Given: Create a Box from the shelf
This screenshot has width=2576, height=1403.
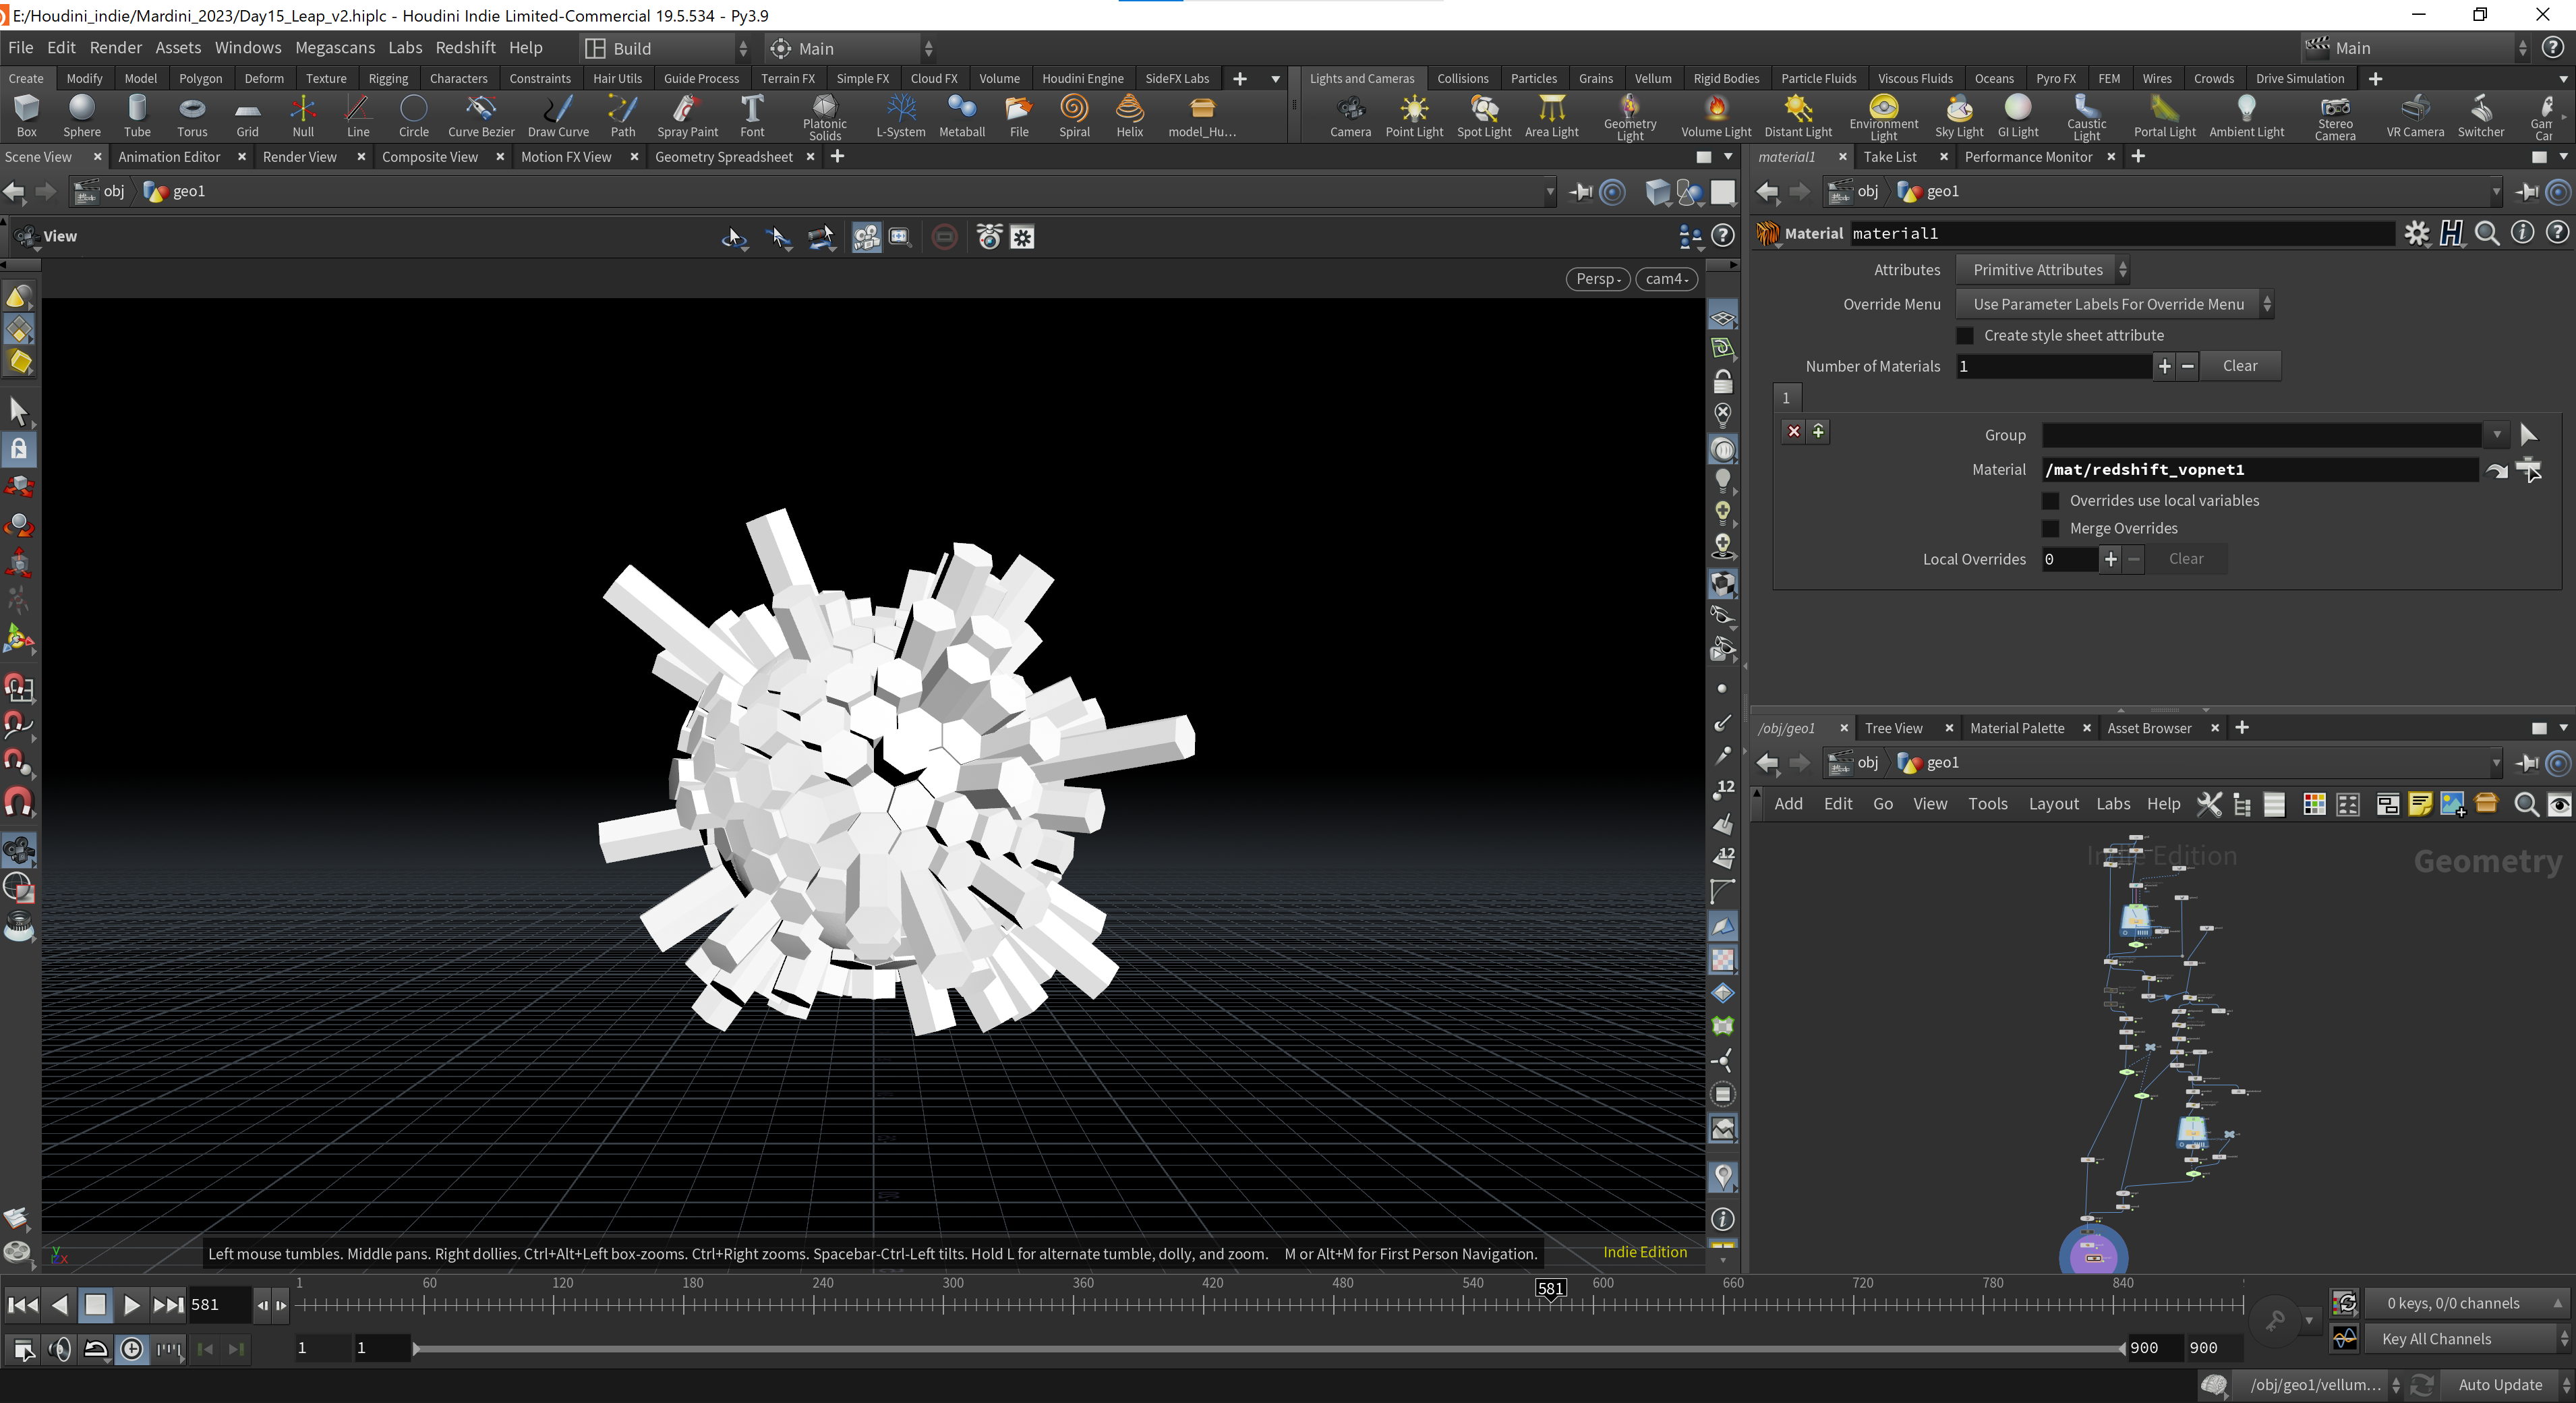Looking at the screenshot, I should 27,116.
